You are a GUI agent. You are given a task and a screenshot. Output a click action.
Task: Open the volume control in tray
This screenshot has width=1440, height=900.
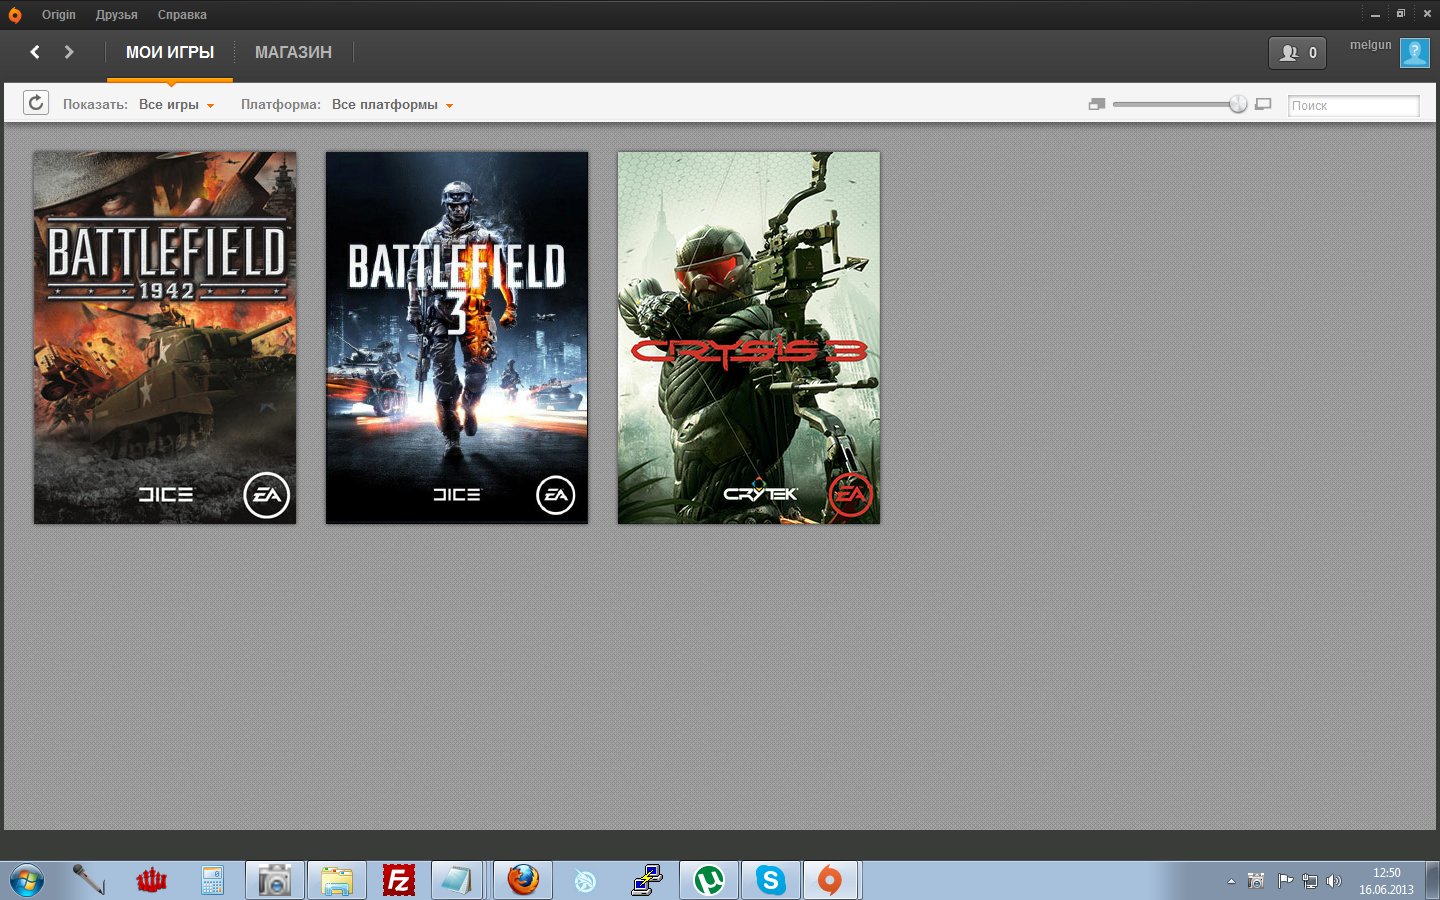coord(1333,881)
